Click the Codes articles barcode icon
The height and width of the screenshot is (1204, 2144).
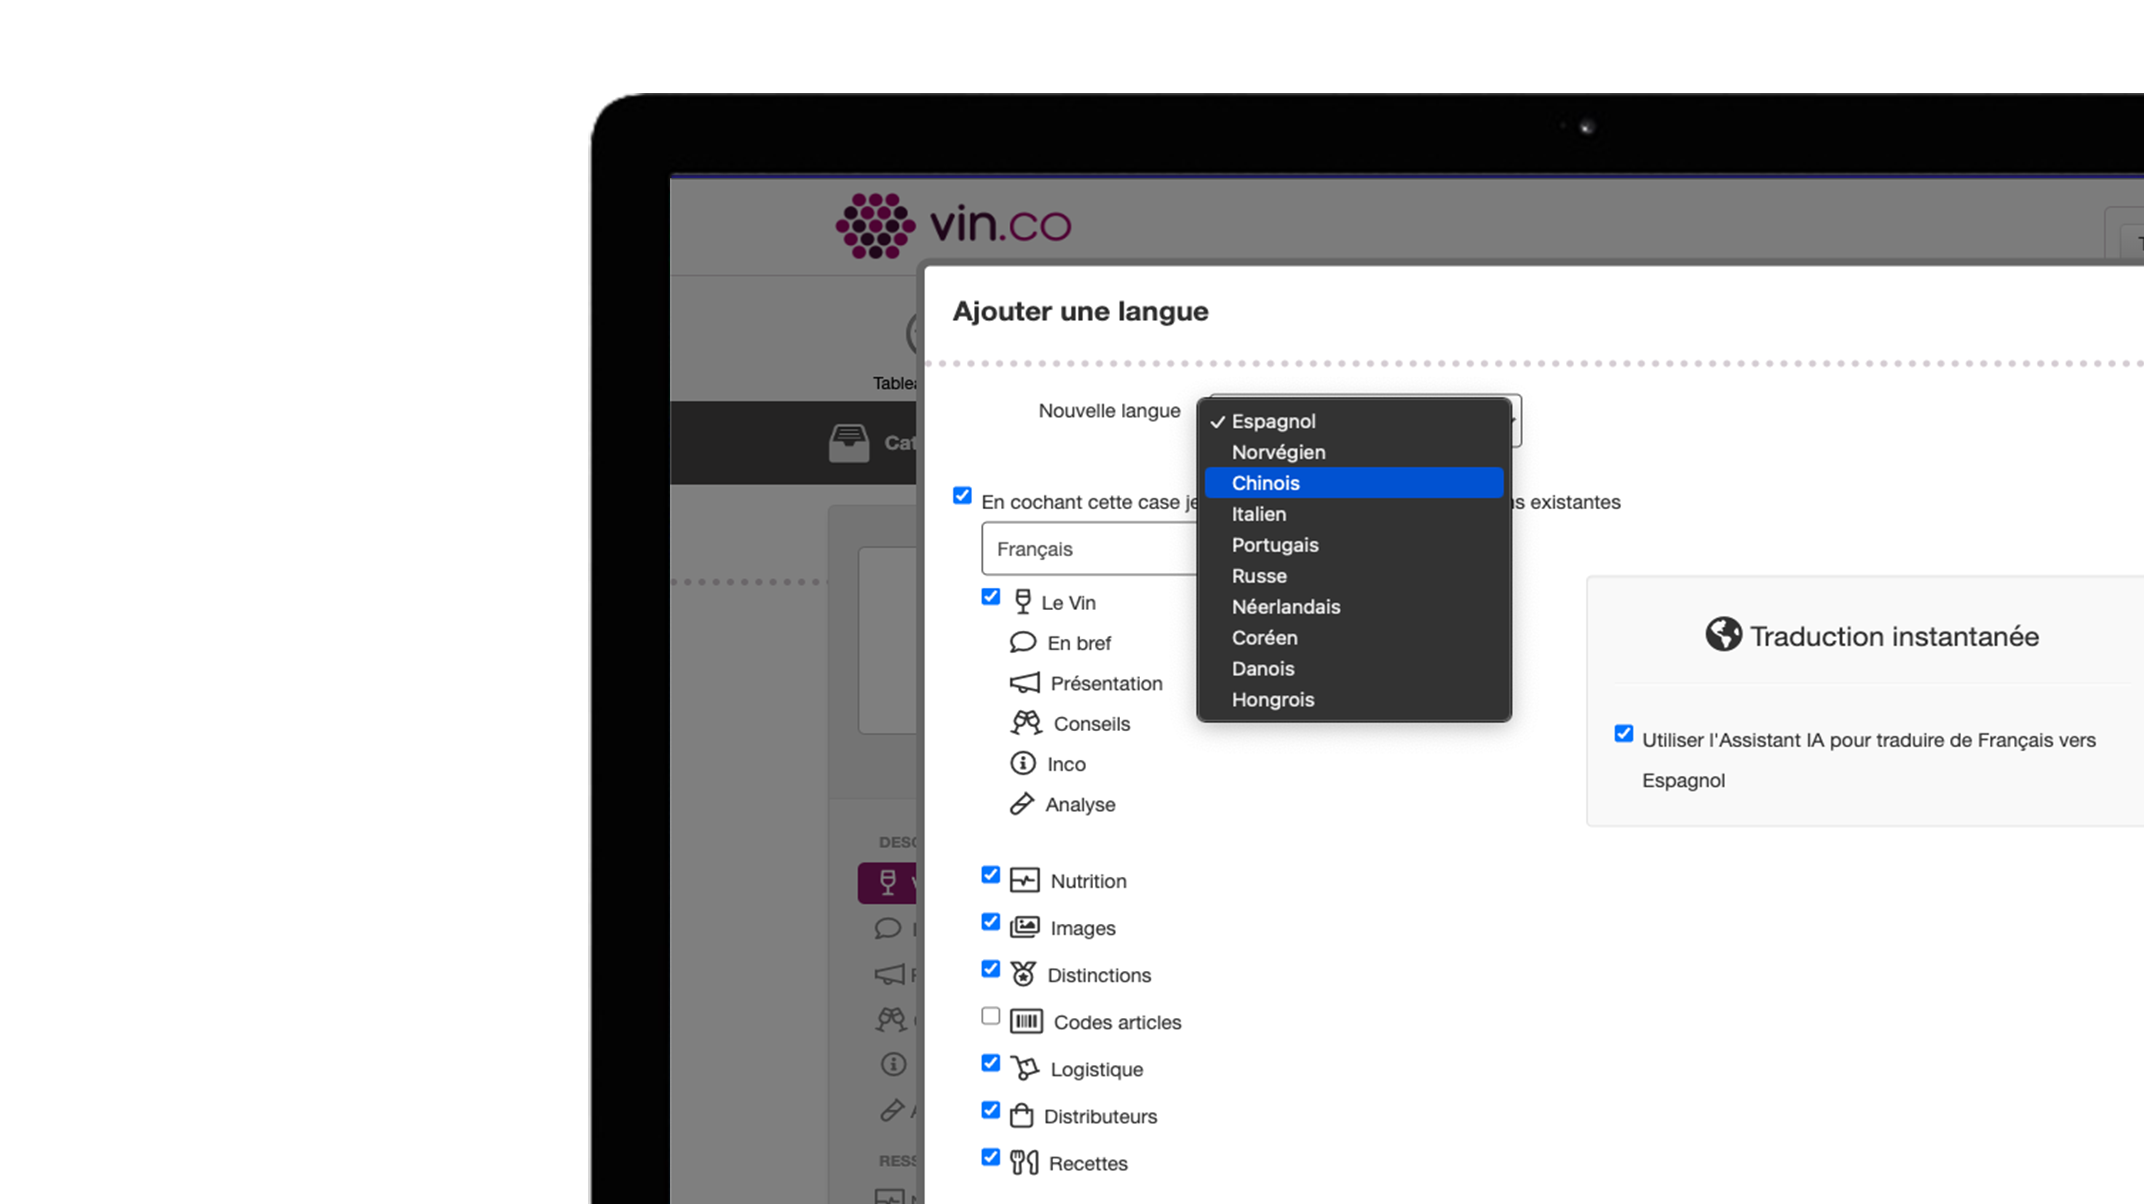point(1026,1021)
